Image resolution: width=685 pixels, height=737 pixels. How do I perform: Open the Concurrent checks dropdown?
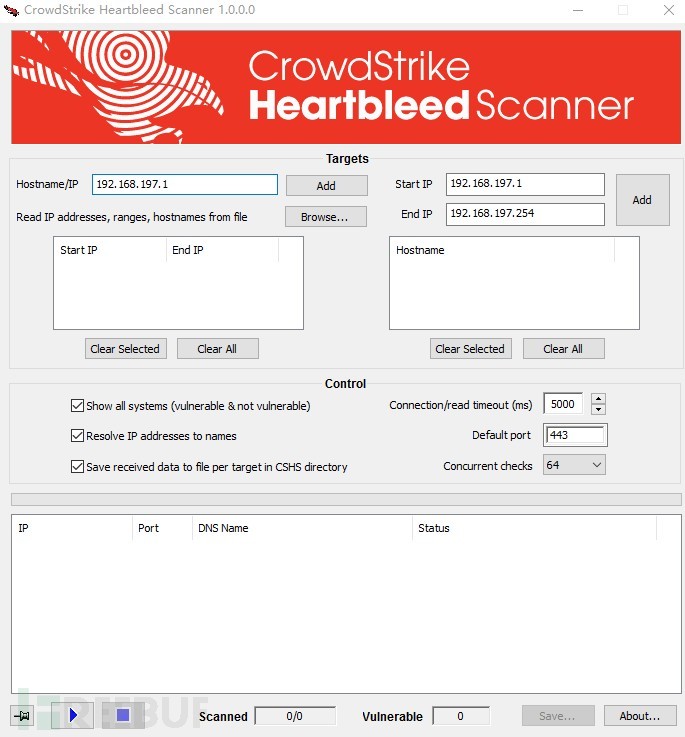tap(574, 465)
